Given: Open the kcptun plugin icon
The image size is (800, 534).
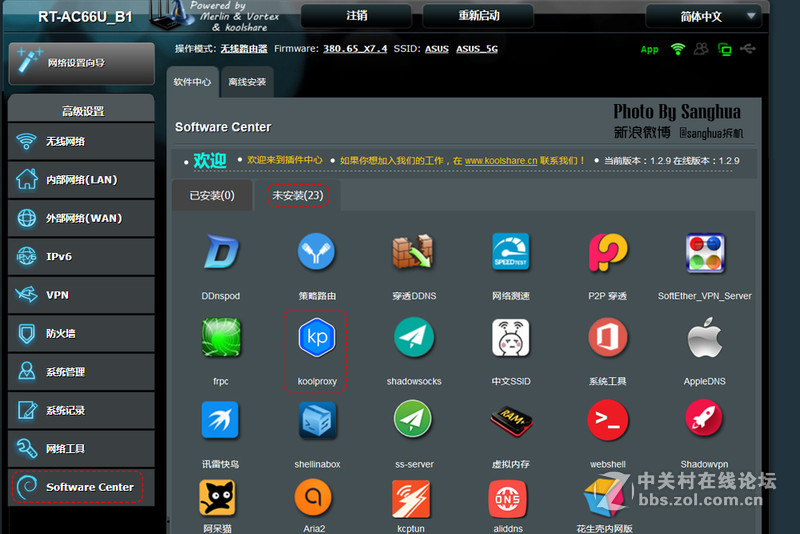Looking at the screenshot, I should coord(411,498).
